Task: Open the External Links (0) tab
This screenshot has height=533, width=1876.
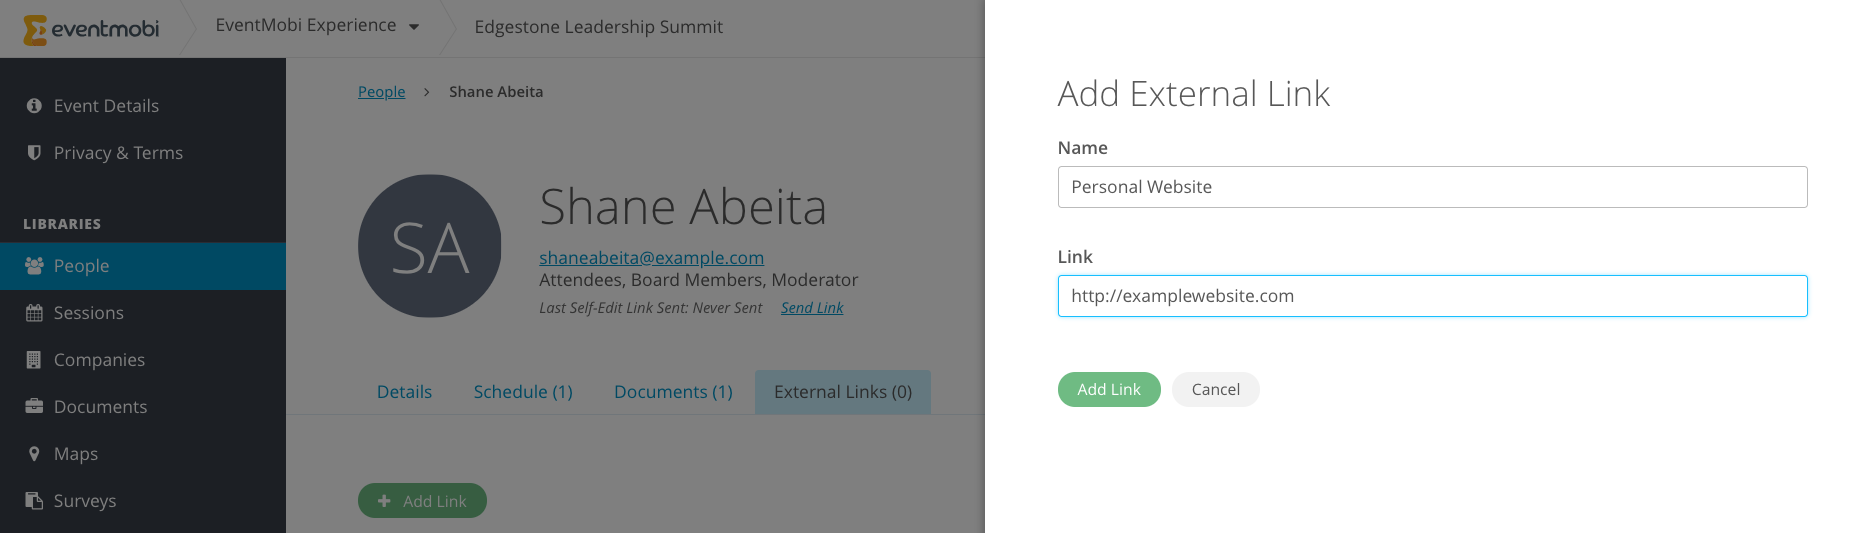Action: 843,392
